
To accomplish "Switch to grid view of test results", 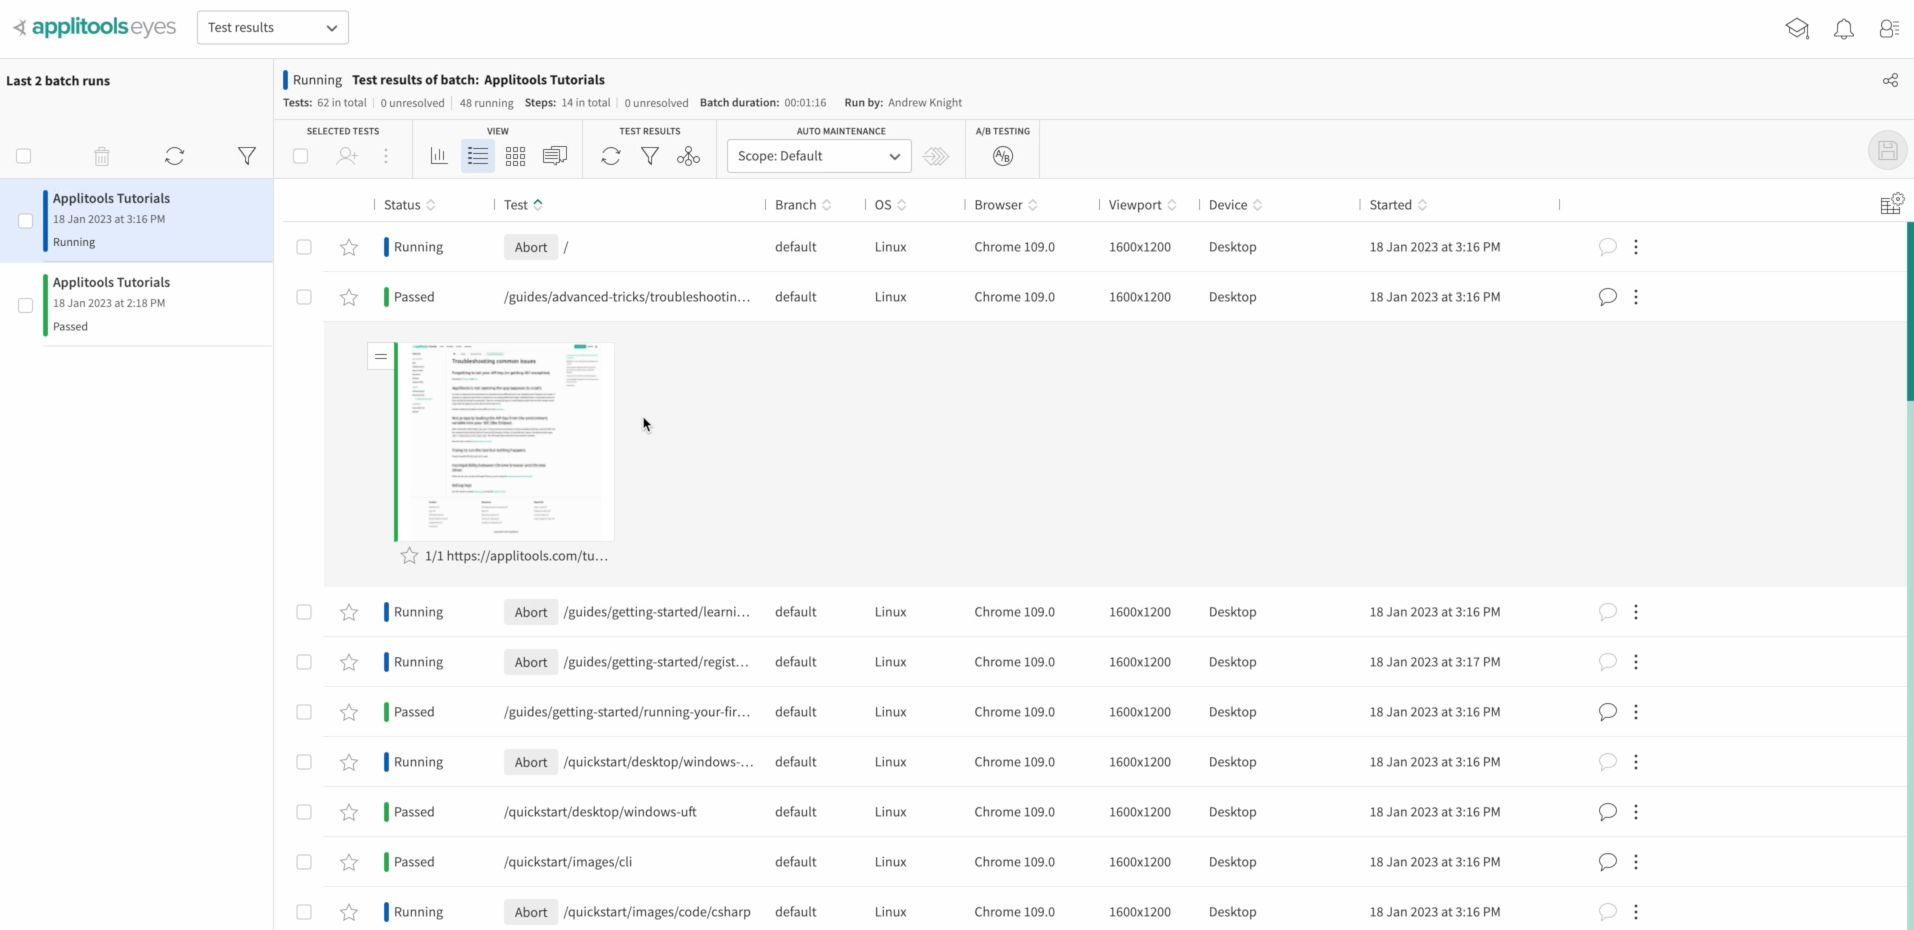I will click(x=515, y=156).
